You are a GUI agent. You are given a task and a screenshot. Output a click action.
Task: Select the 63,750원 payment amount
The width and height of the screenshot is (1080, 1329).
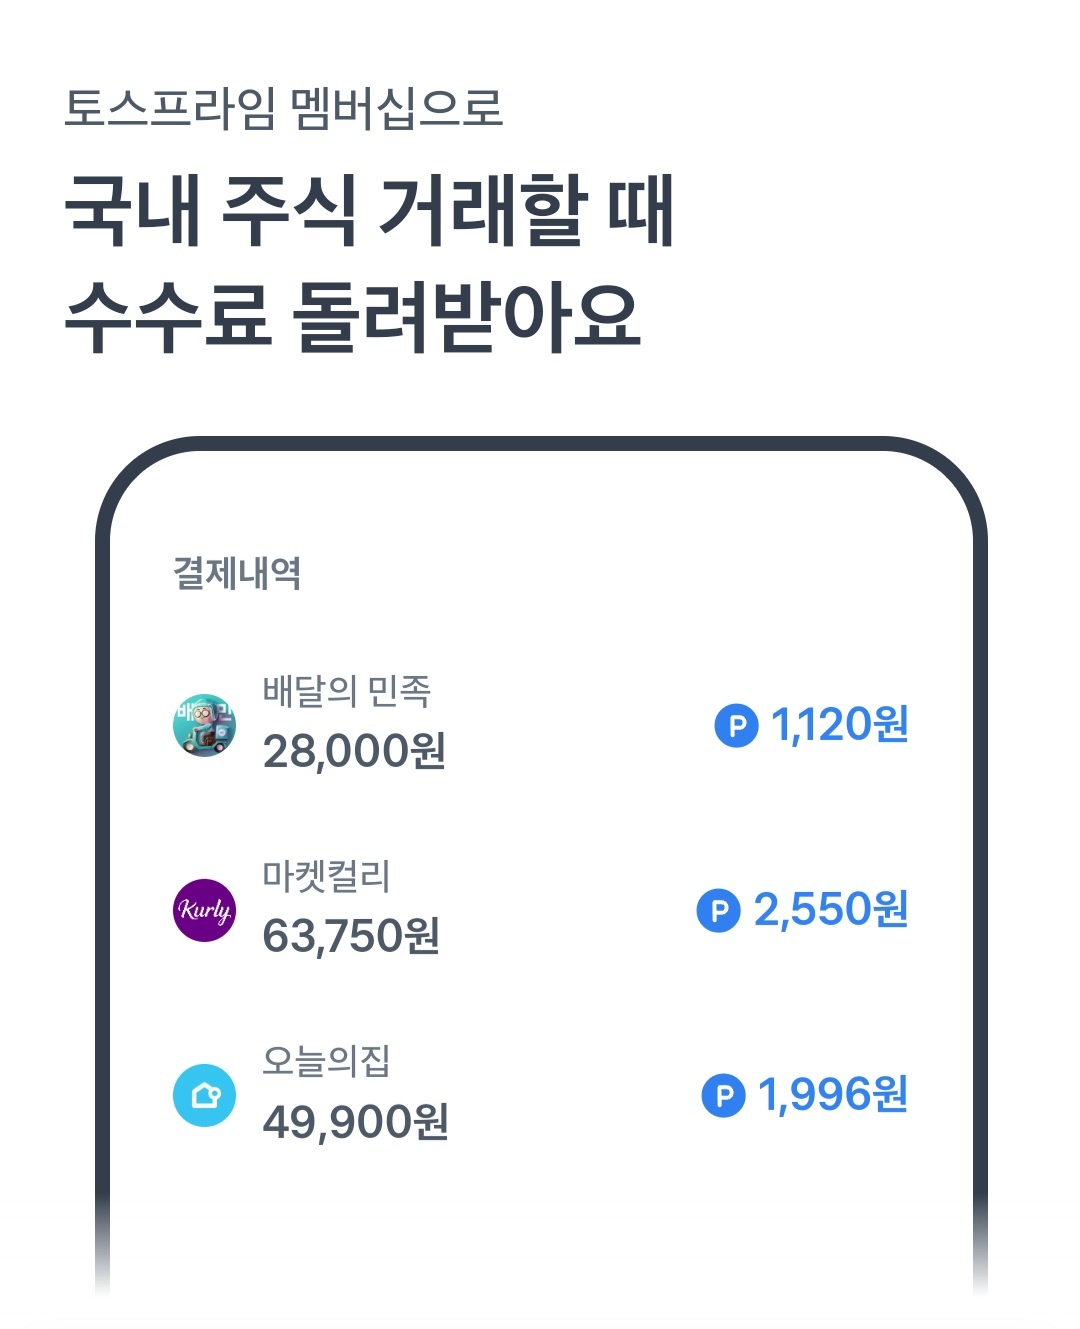click(351, 936)
